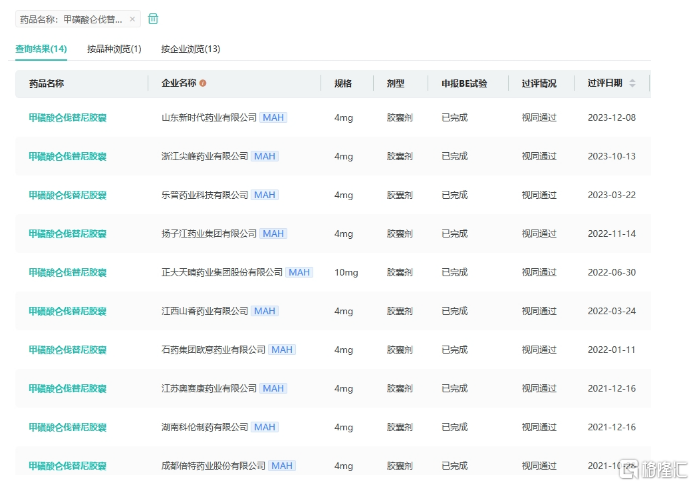The height and width of the screenshot is (486, 694).
Task: Click the MAH badge for 江苏奥赛康药业有限公司
Action: point(273,389)
